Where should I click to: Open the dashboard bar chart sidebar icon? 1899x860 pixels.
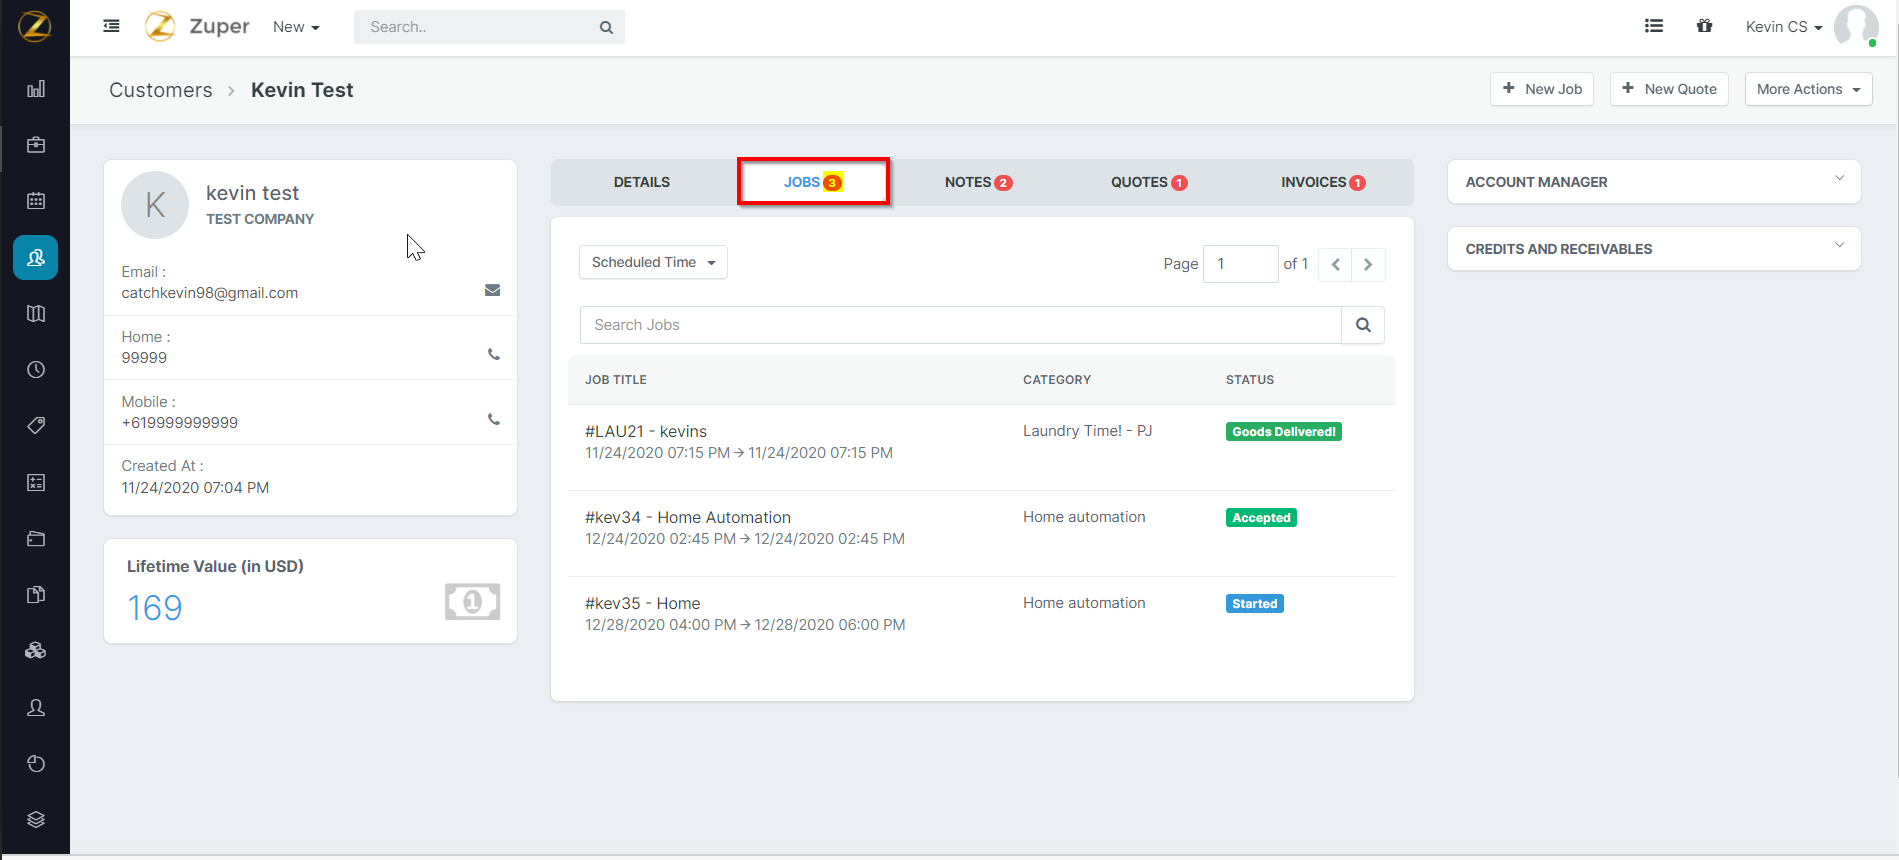pos(36,89)
